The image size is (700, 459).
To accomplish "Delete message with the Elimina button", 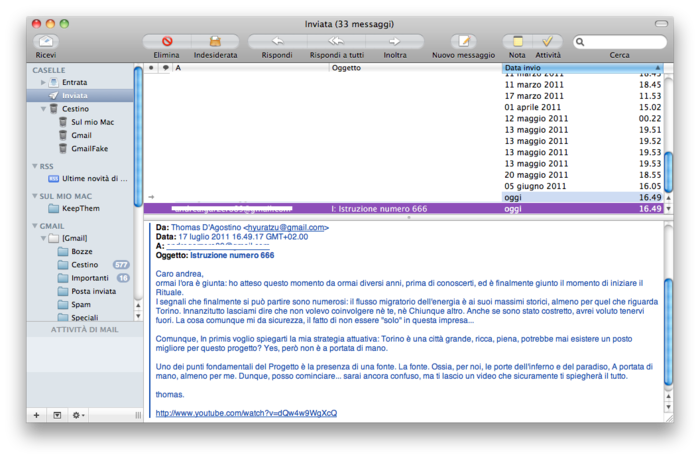I will click(167, 42).
